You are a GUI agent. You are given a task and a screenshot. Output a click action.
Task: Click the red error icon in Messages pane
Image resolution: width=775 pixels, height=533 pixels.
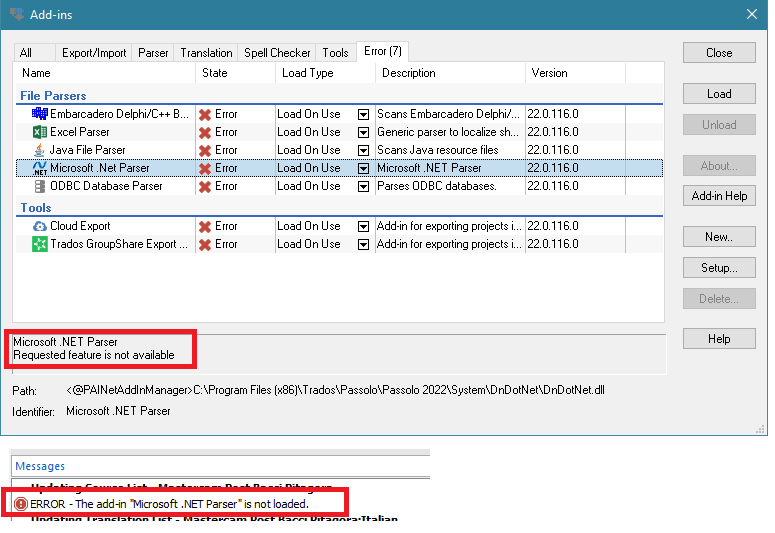point(21,504)
